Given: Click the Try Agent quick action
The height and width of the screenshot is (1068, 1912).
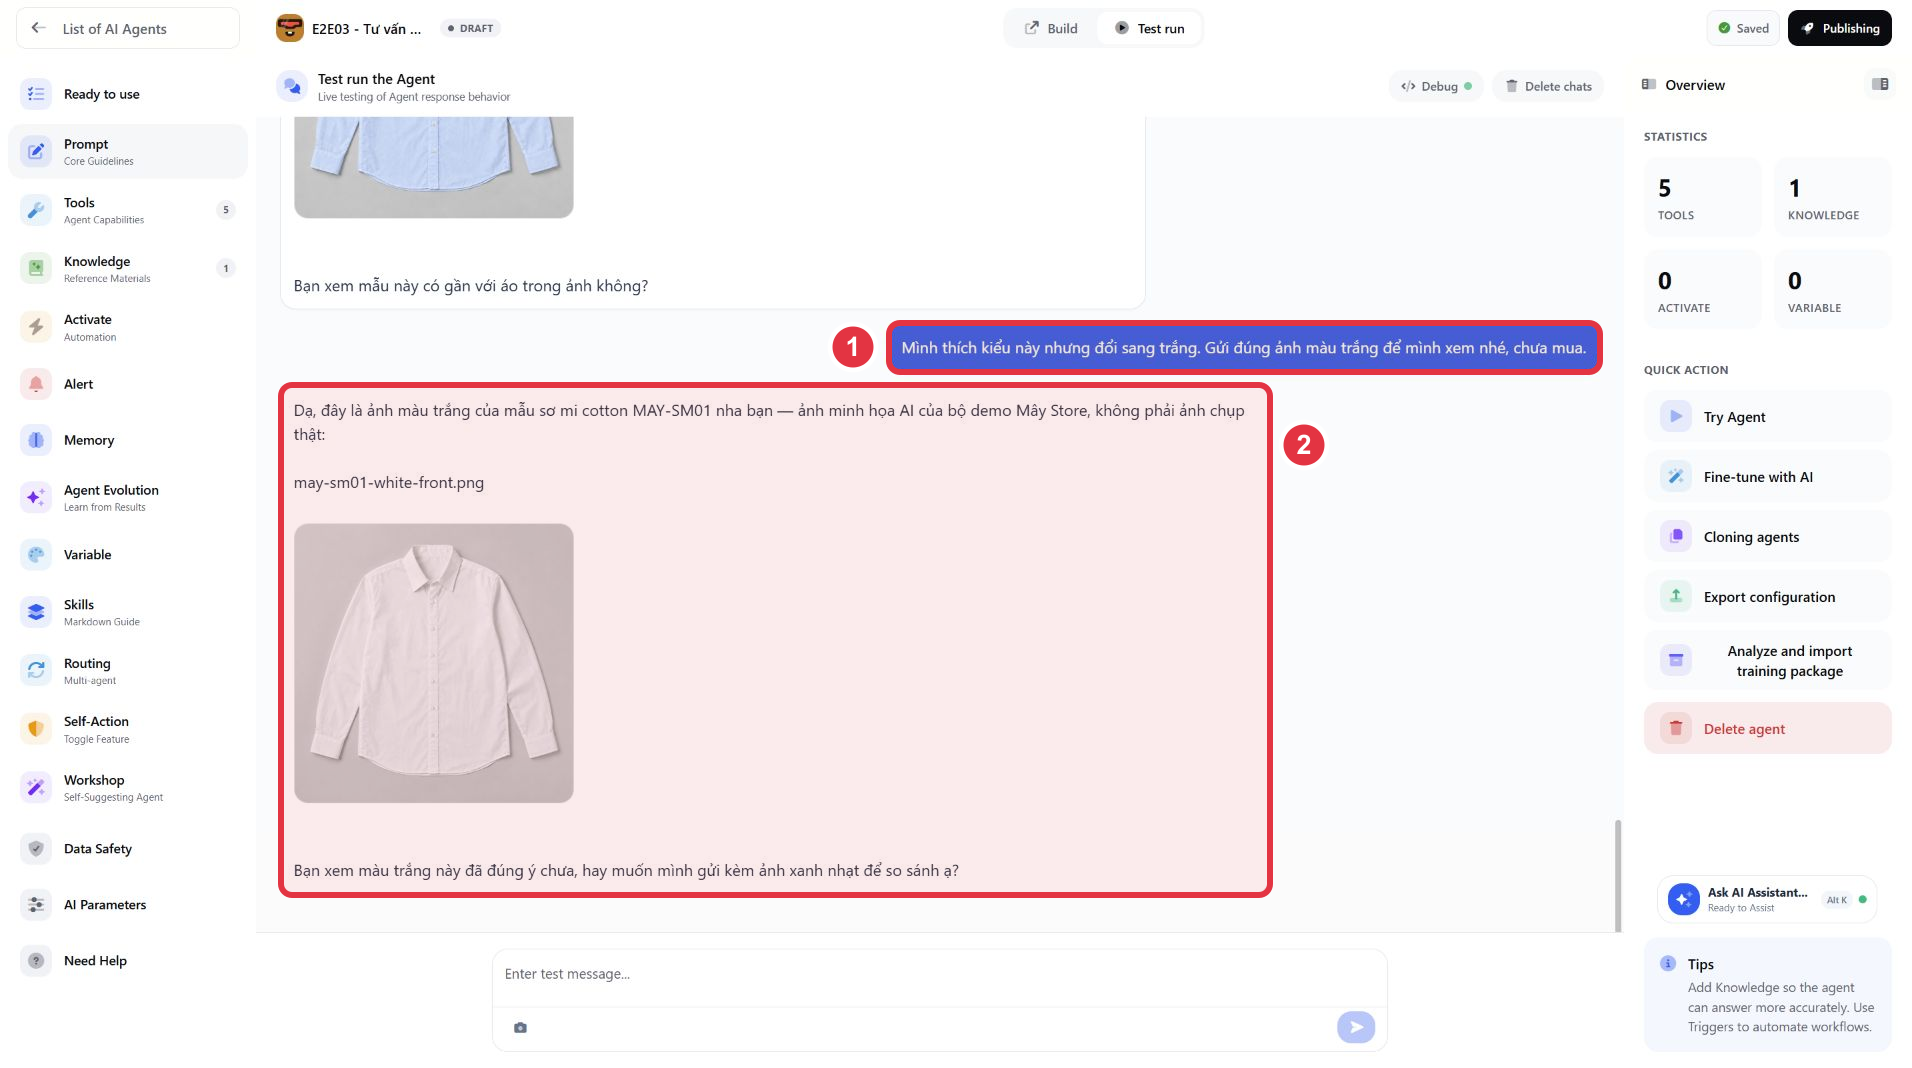Looking at the screenshot, I should [x=1767, y=417].
